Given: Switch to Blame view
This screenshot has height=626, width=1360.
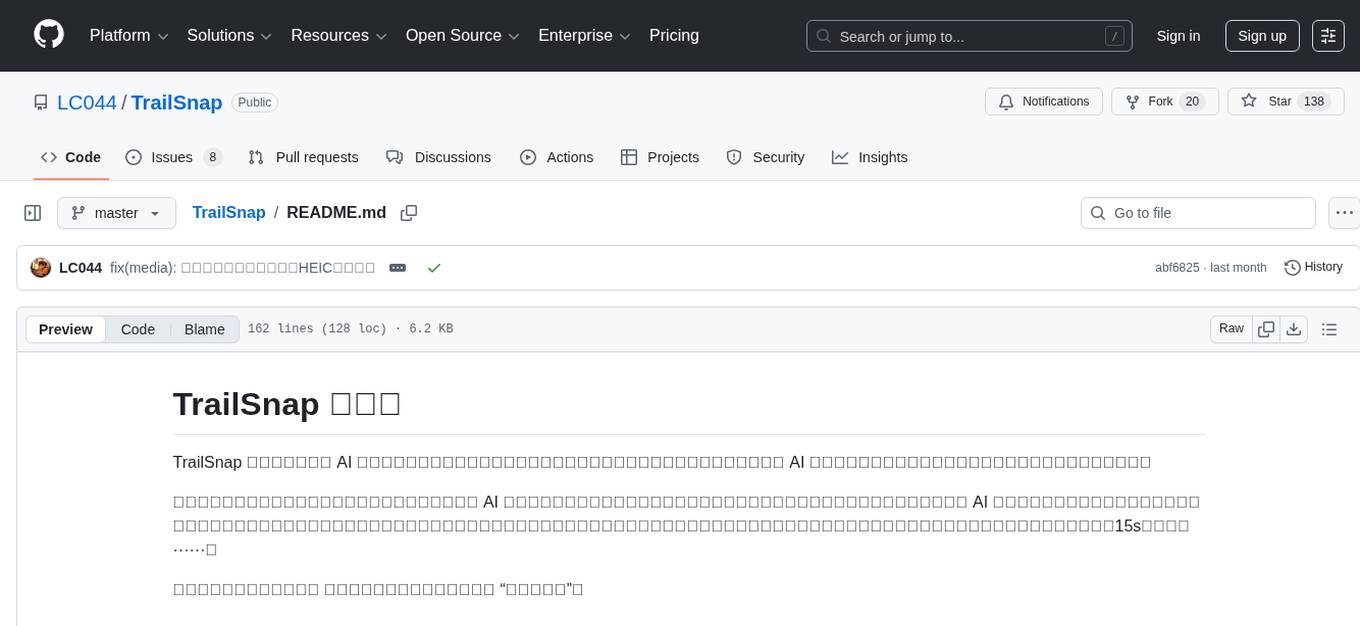Looking at the screenshot, I should [204, 329].
